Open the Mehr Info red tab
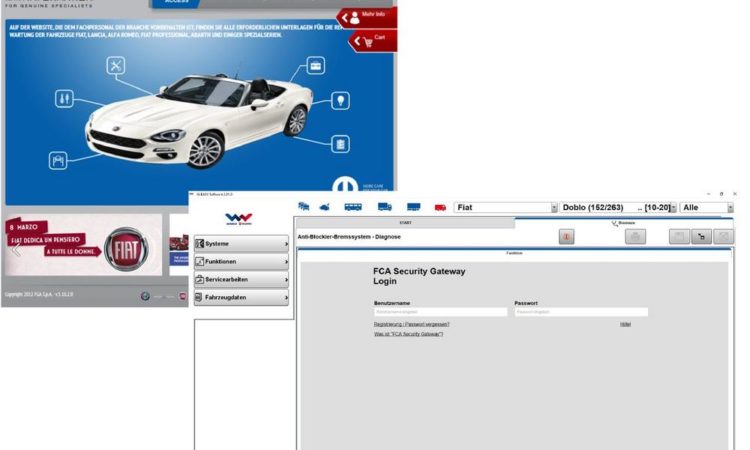 (x=366, y=18)
